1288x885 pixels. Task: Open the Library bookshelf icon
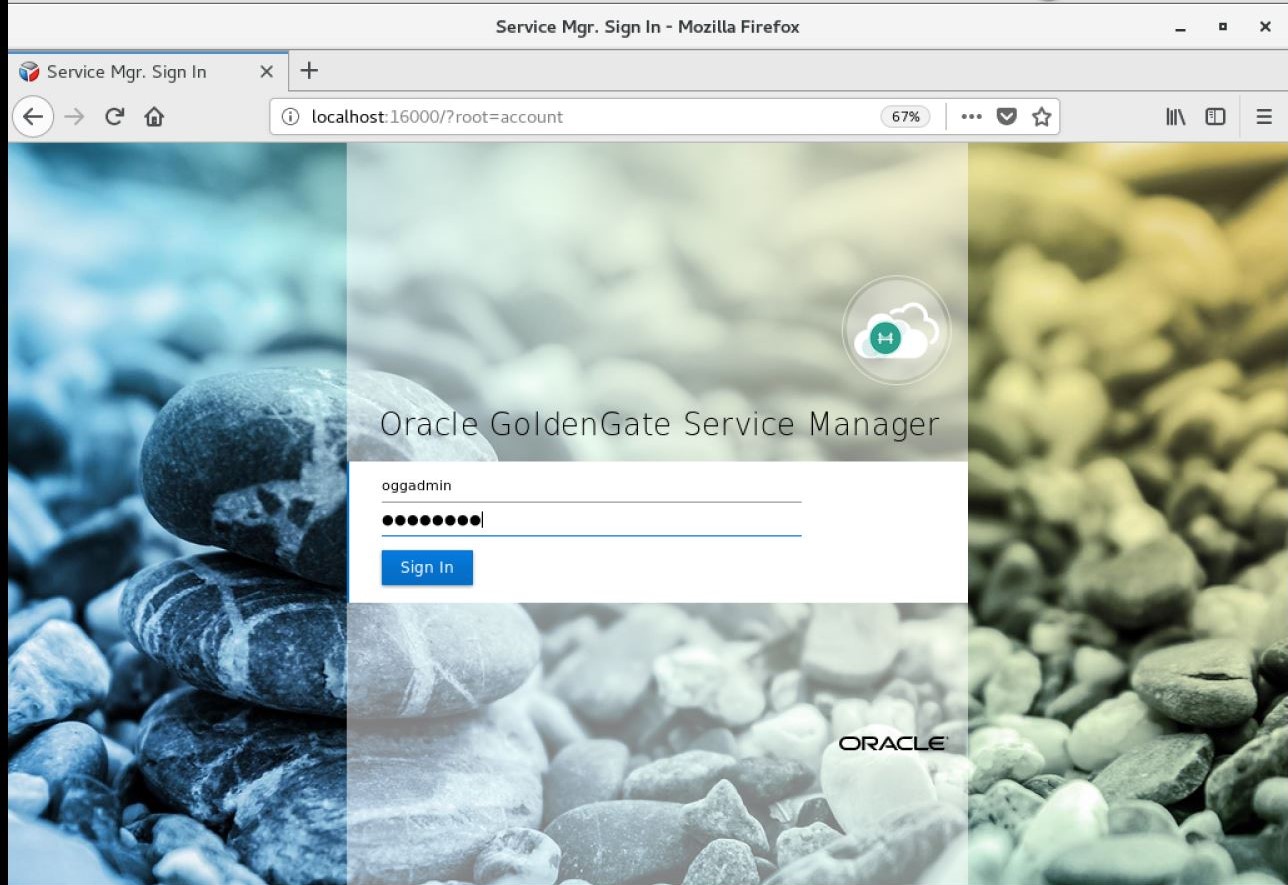click(1176, 117)
